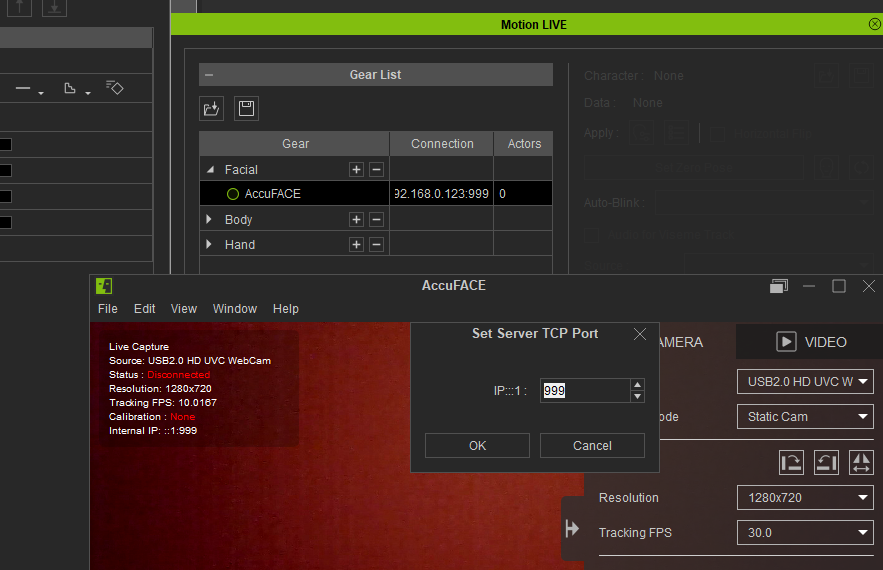This screenshot has height=570, width=883.
Task: Close the Motion LIVE panel
Action: click(875, 24)
